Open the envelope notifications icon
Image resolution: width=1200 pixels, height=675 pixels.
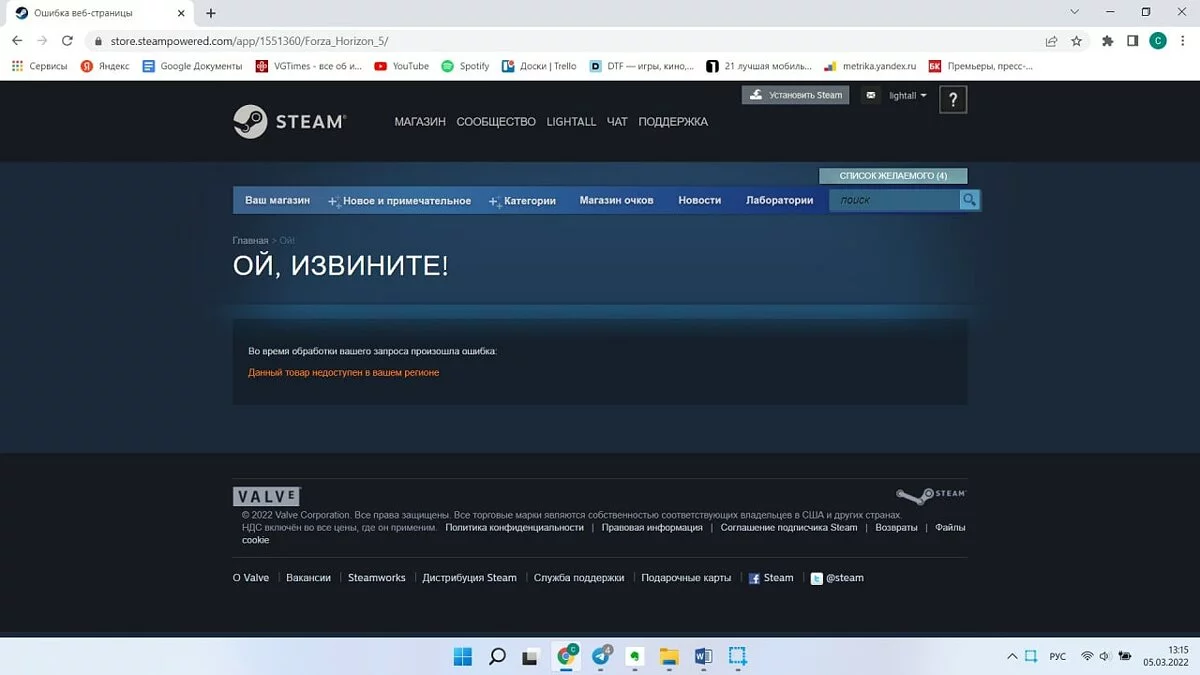(870, 96)
